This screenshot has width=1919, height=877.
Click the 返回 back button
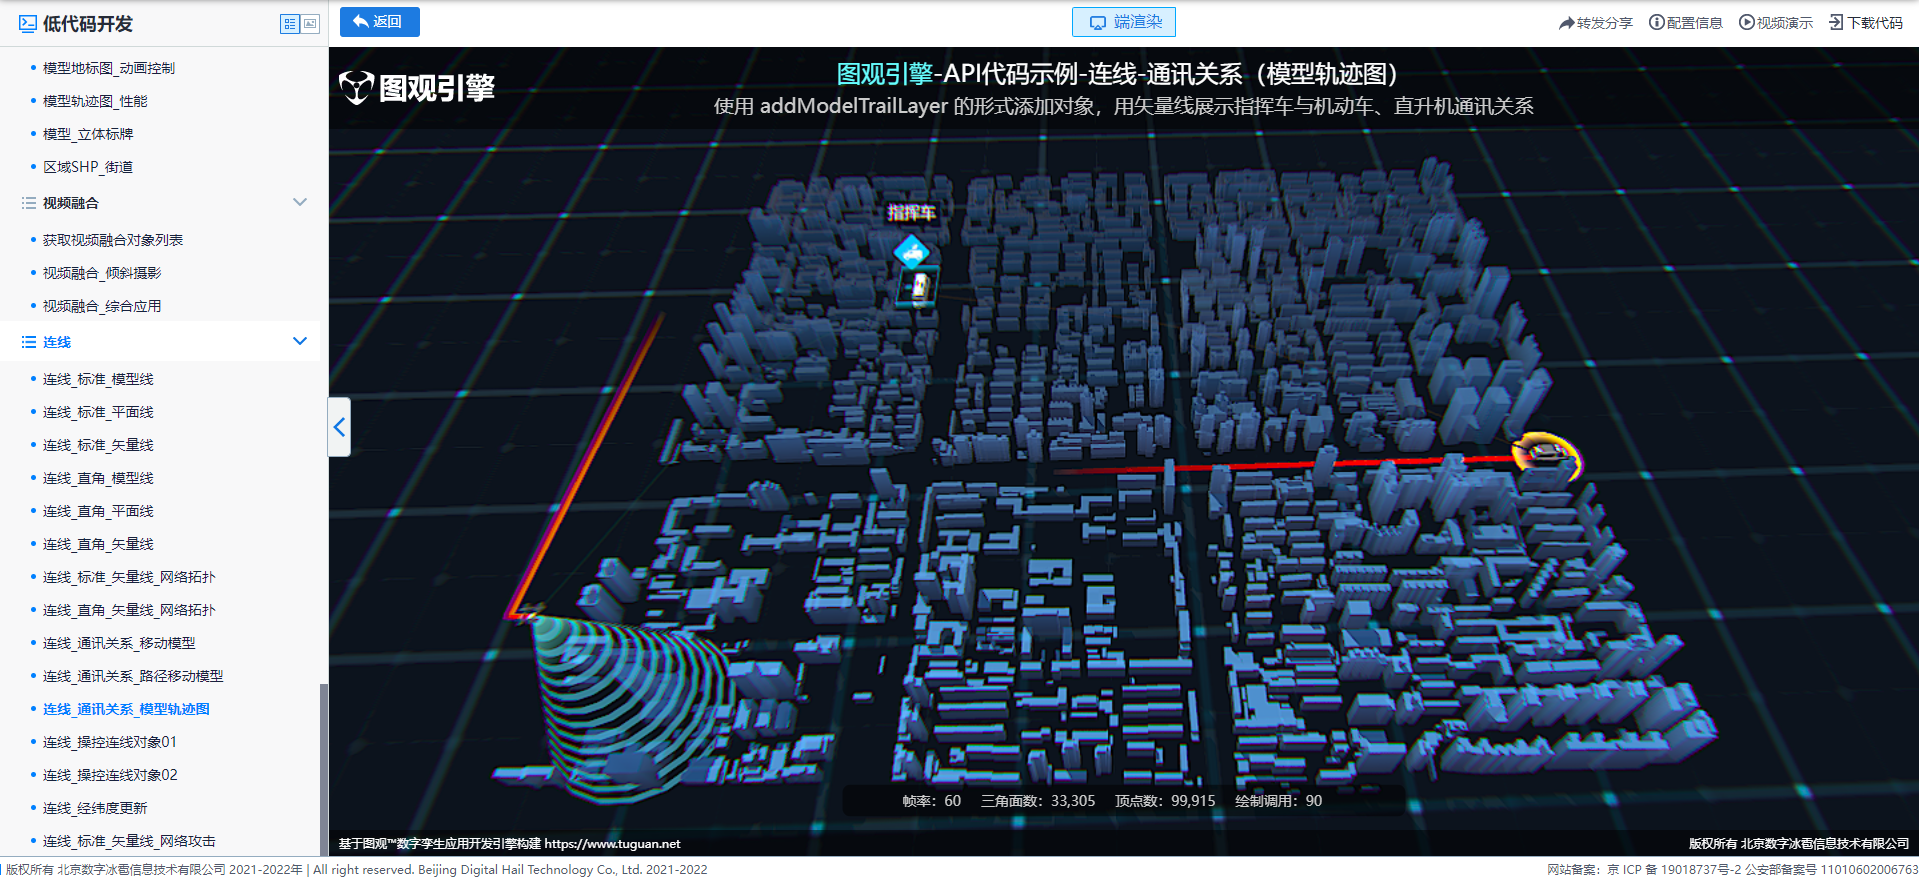pos(379,22)
